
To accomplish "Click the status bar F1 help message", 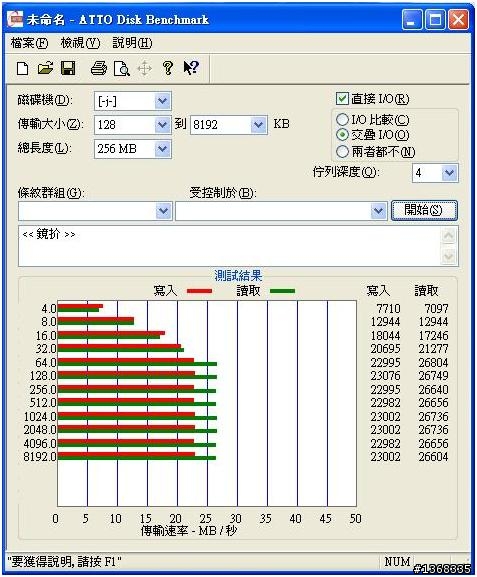I will coord(64,562).
